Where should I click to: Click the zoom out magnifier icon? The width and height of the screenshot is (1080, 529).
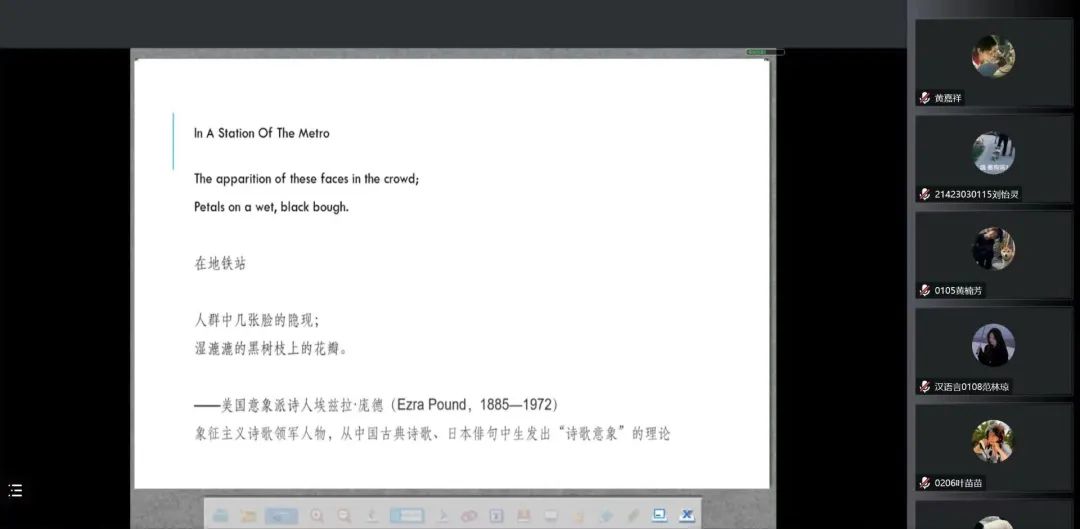click(344, 515)
